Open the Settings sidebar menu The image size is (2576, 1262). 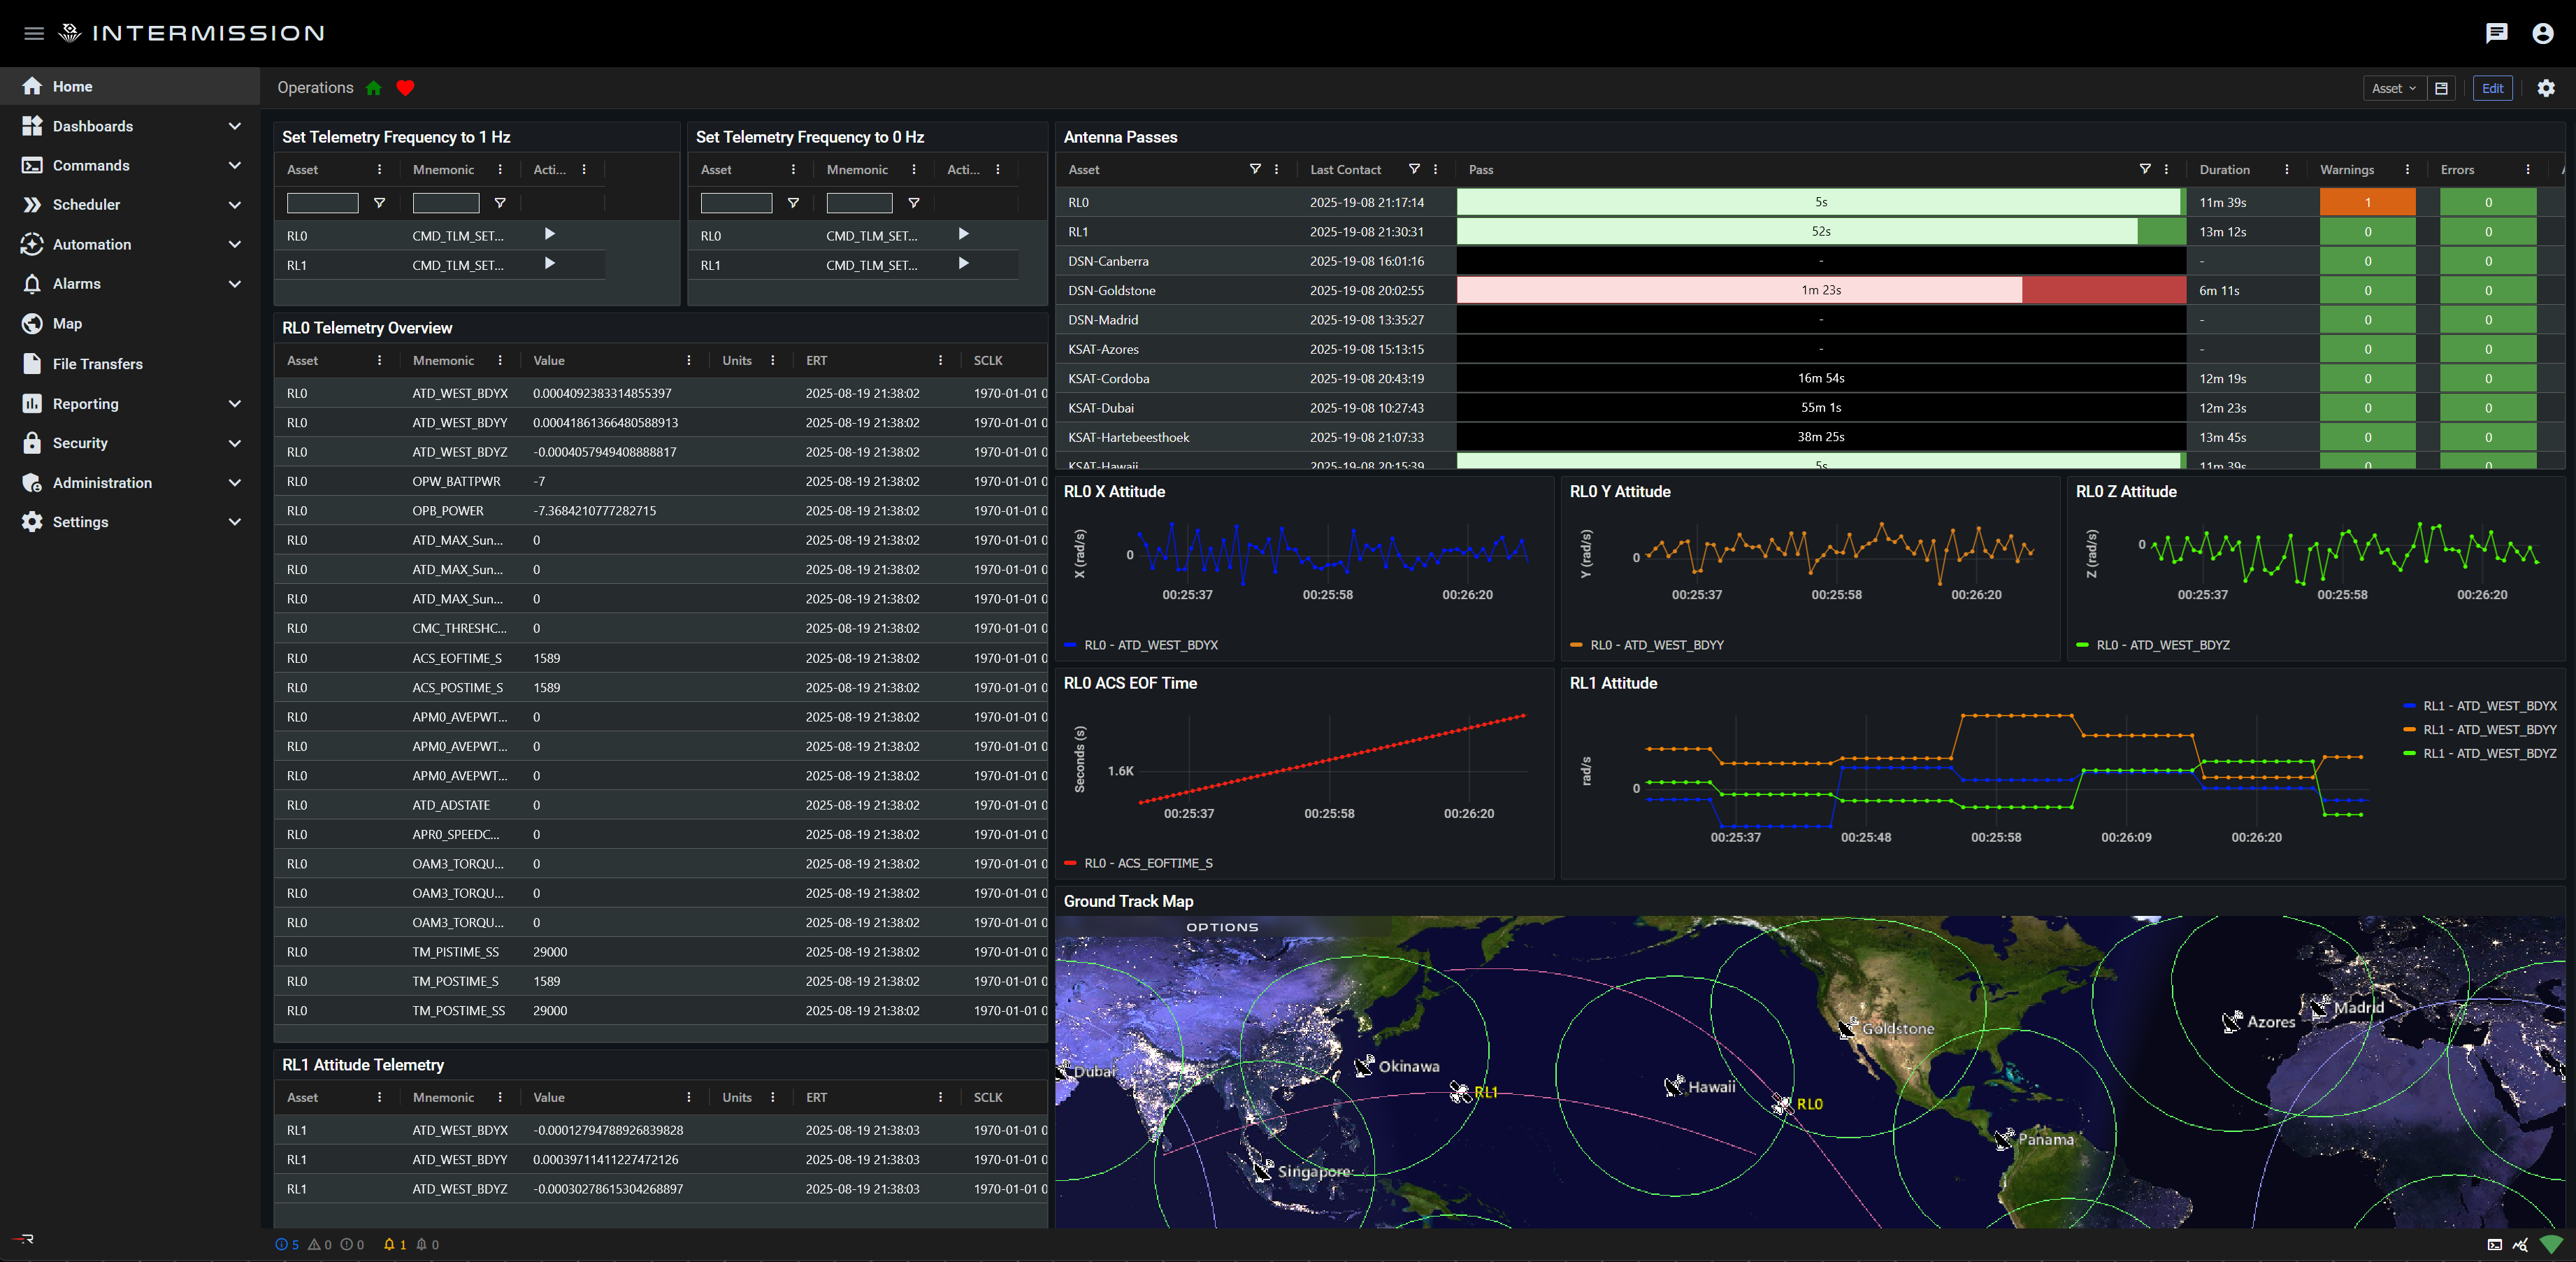point(130,522)
